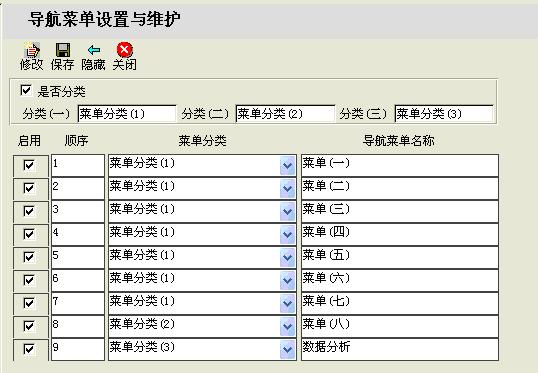
Task: Click the 关闭 (close) red X icon
Action: pos(125,50)
